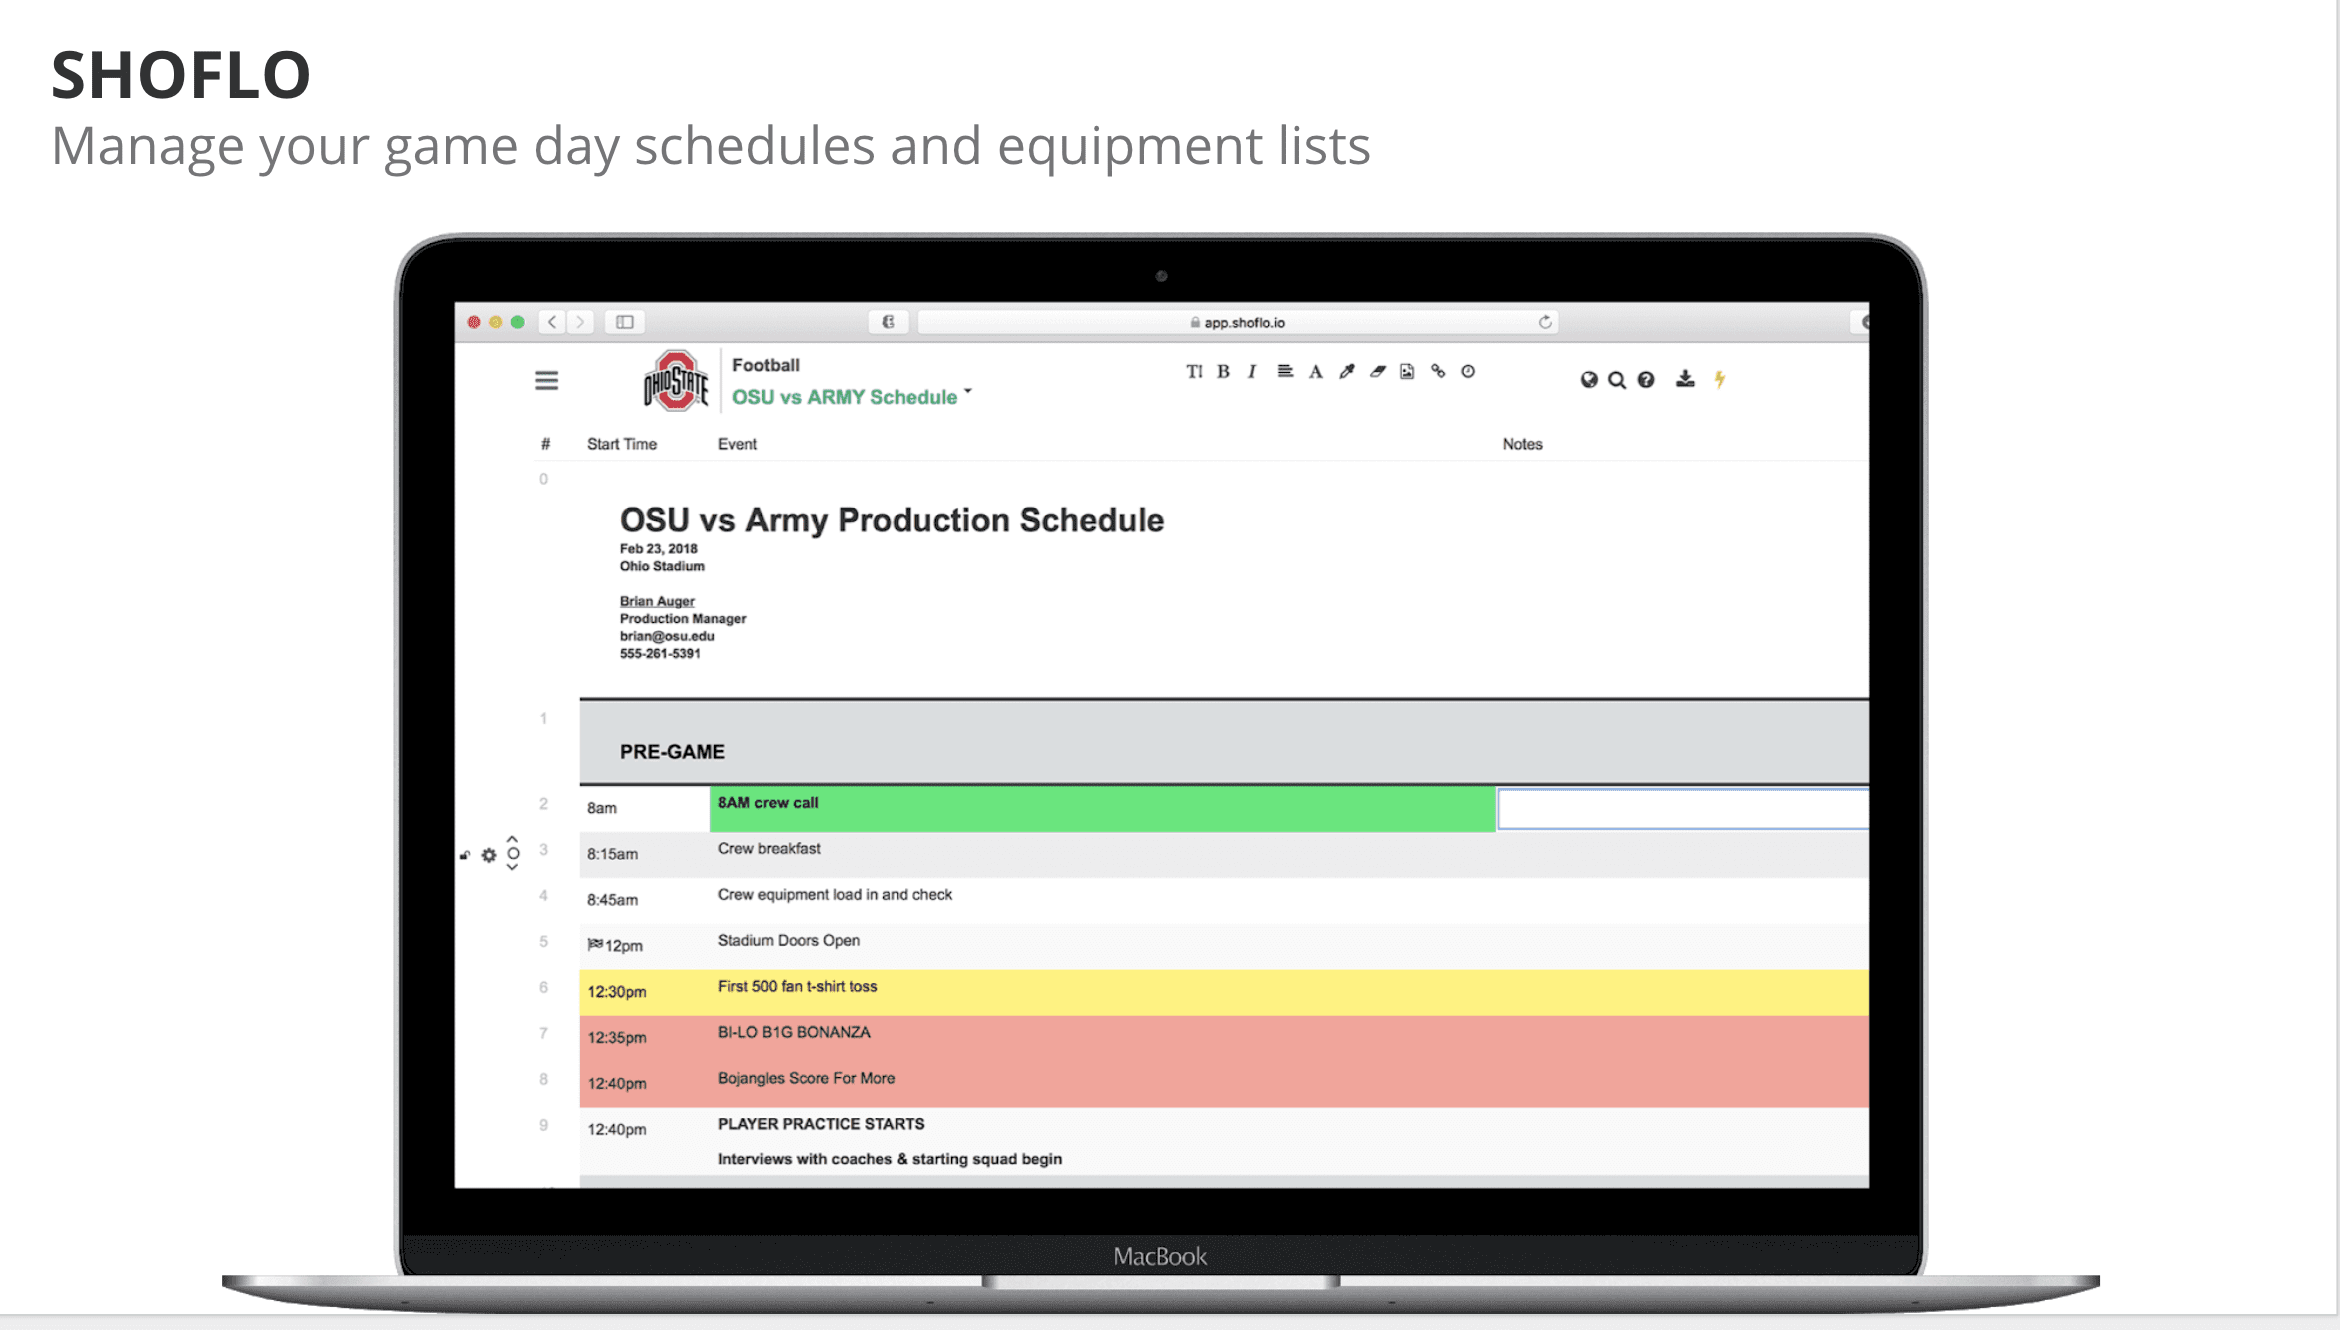Insert a hyperlink with the chain icon

1438,372
